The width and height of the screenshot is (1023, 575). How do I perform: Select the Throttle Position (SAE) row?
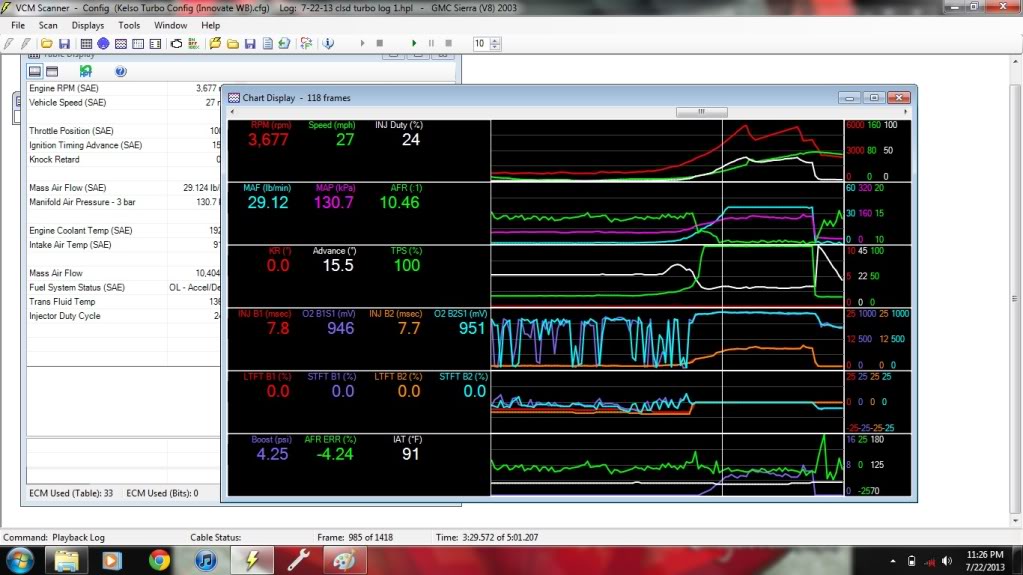pos(123,131)
